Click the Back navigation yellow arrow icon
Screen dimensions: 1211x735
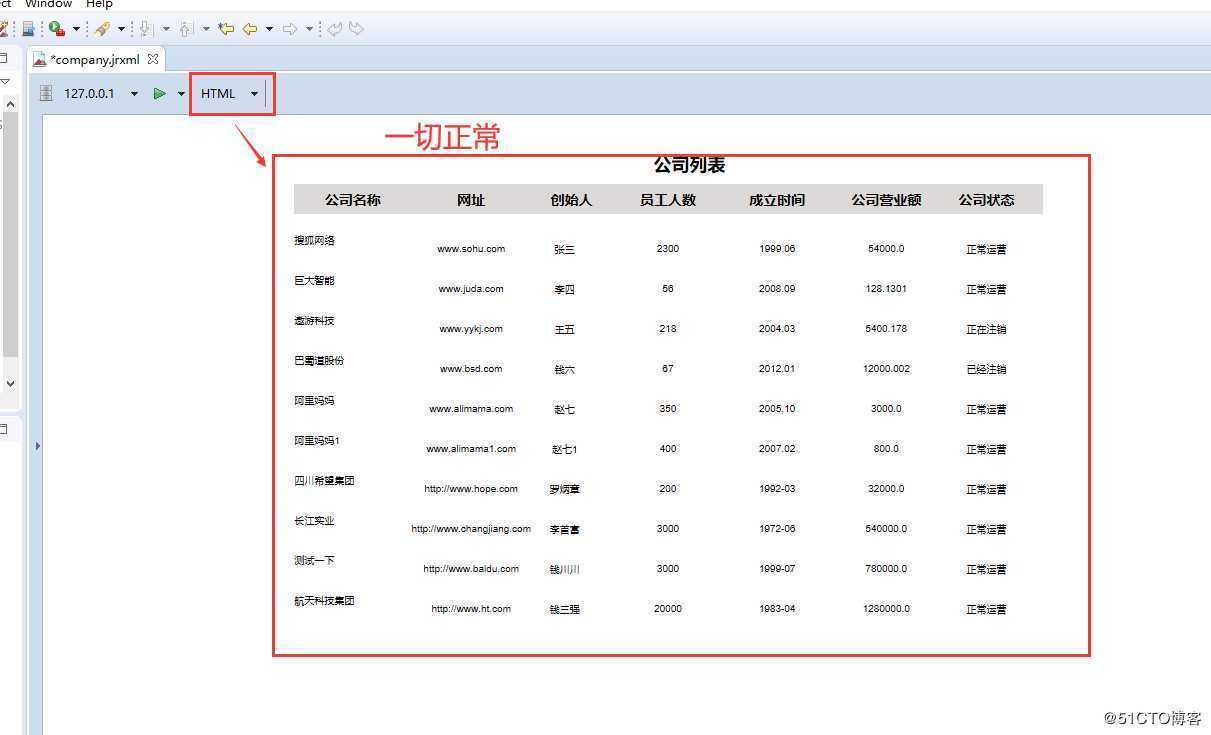(x=249, y=28)
